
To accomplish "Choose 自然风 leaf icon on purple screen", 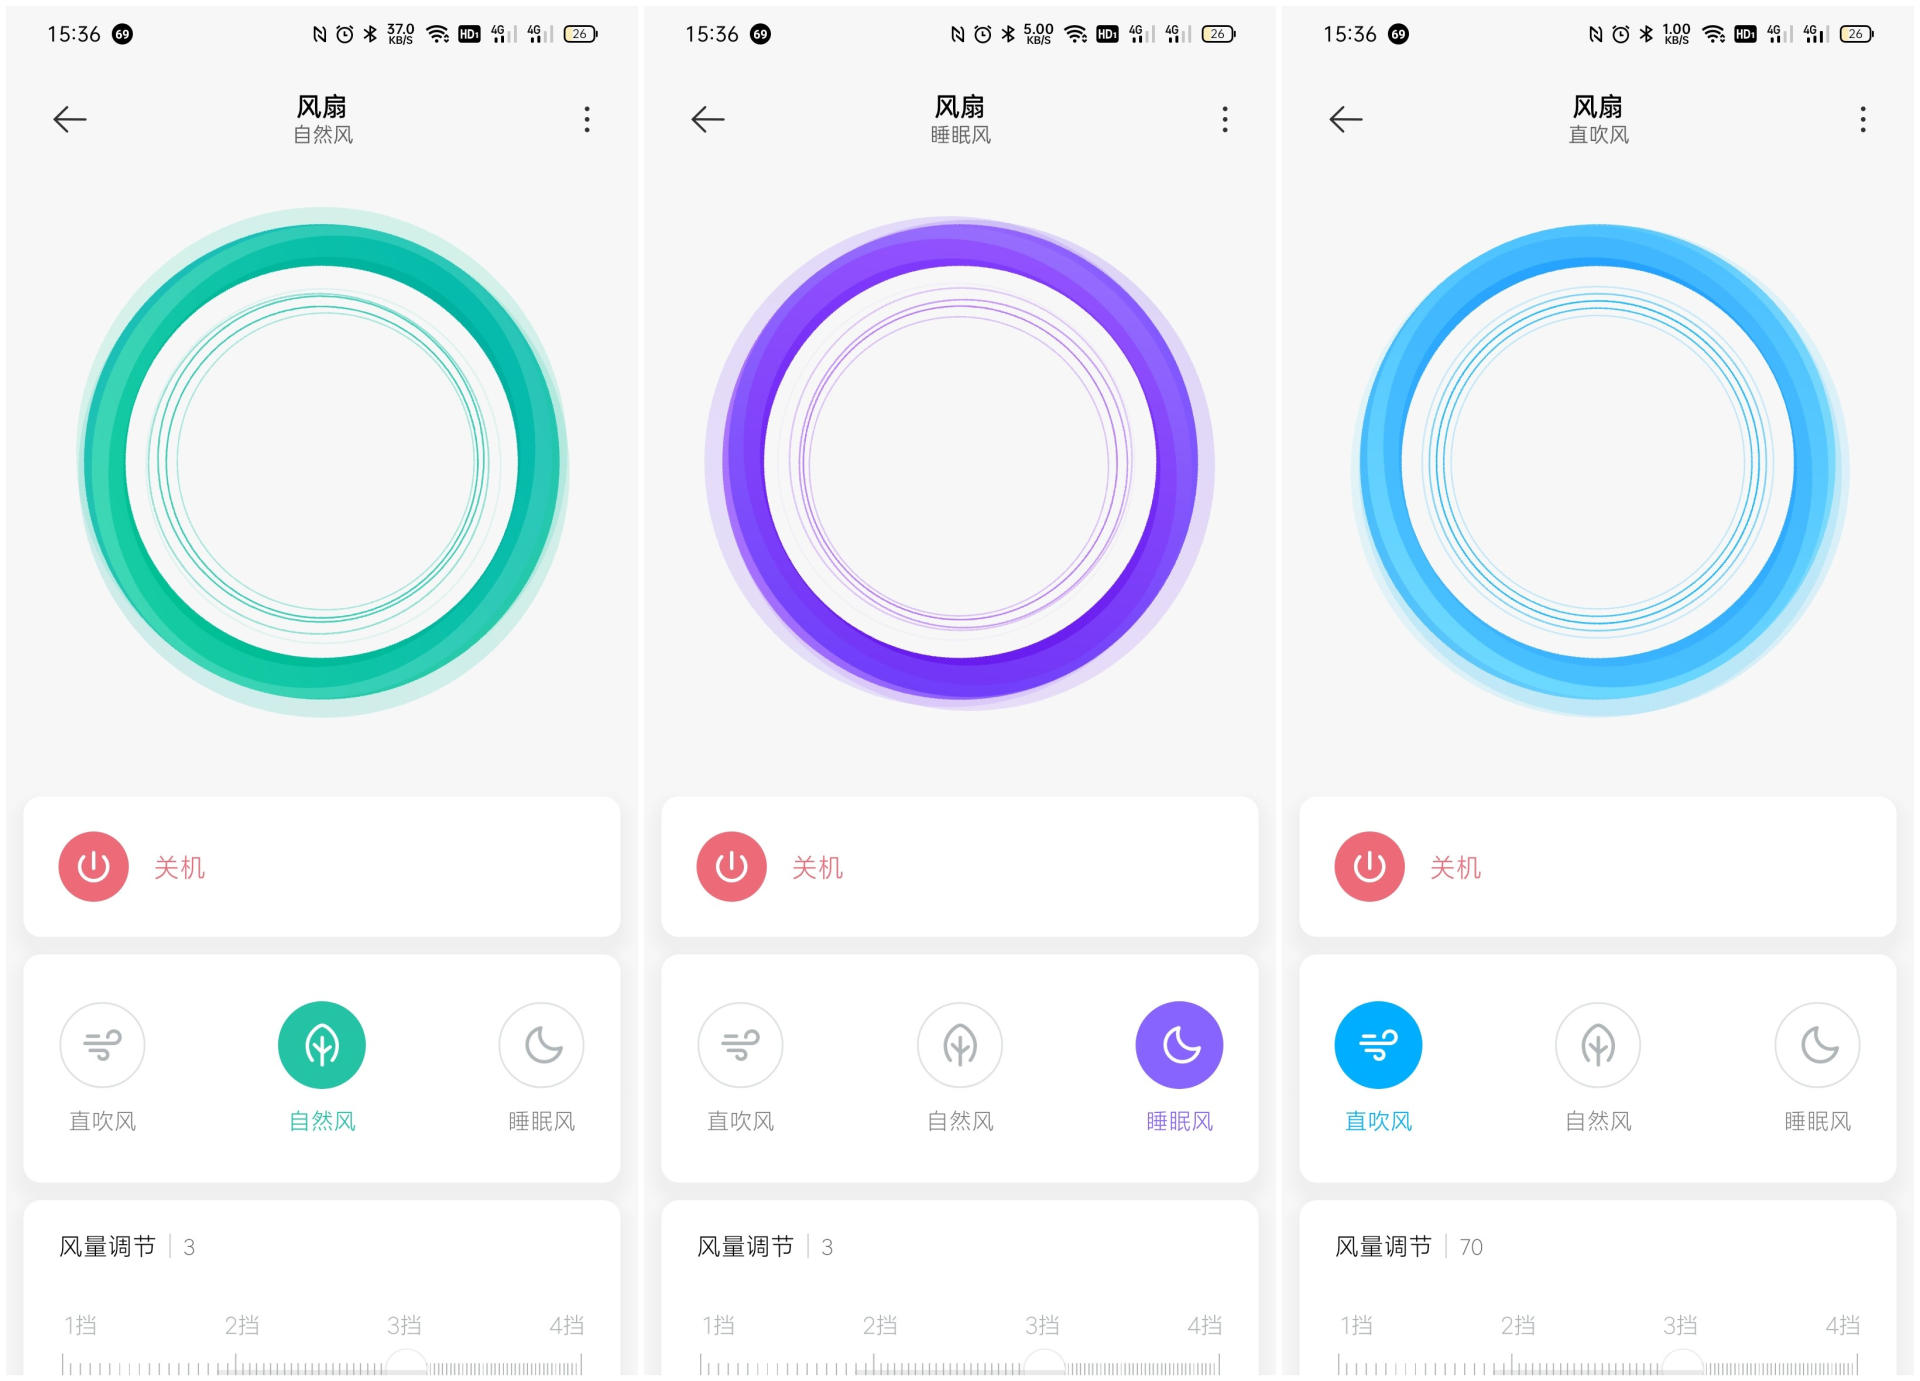I will (x=960, y=1045).
